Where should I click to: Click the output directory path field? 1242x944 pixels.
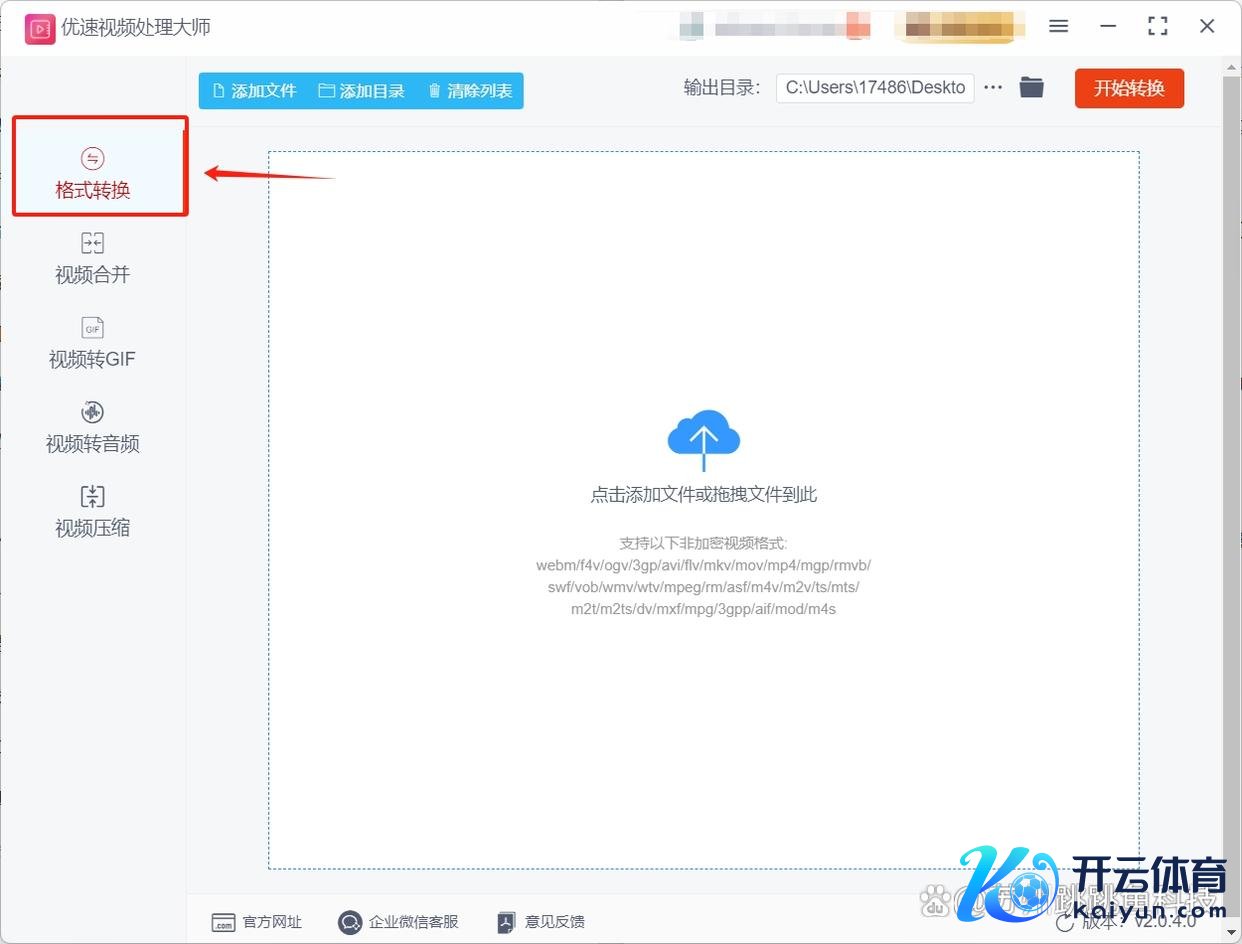pyautogui.click(x=874, y=88)
